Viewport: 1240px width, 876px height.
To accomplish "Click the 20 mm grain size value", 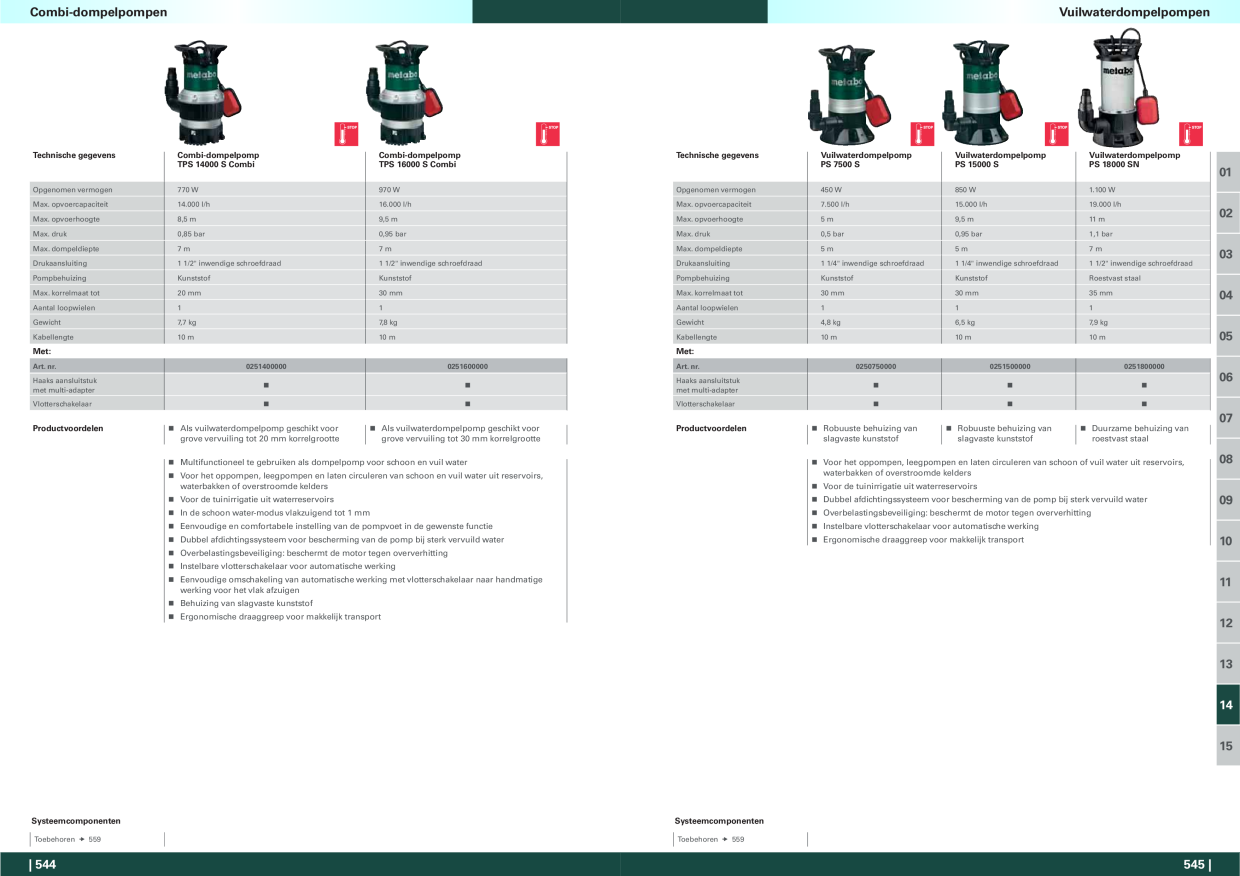I will point(189,293).
